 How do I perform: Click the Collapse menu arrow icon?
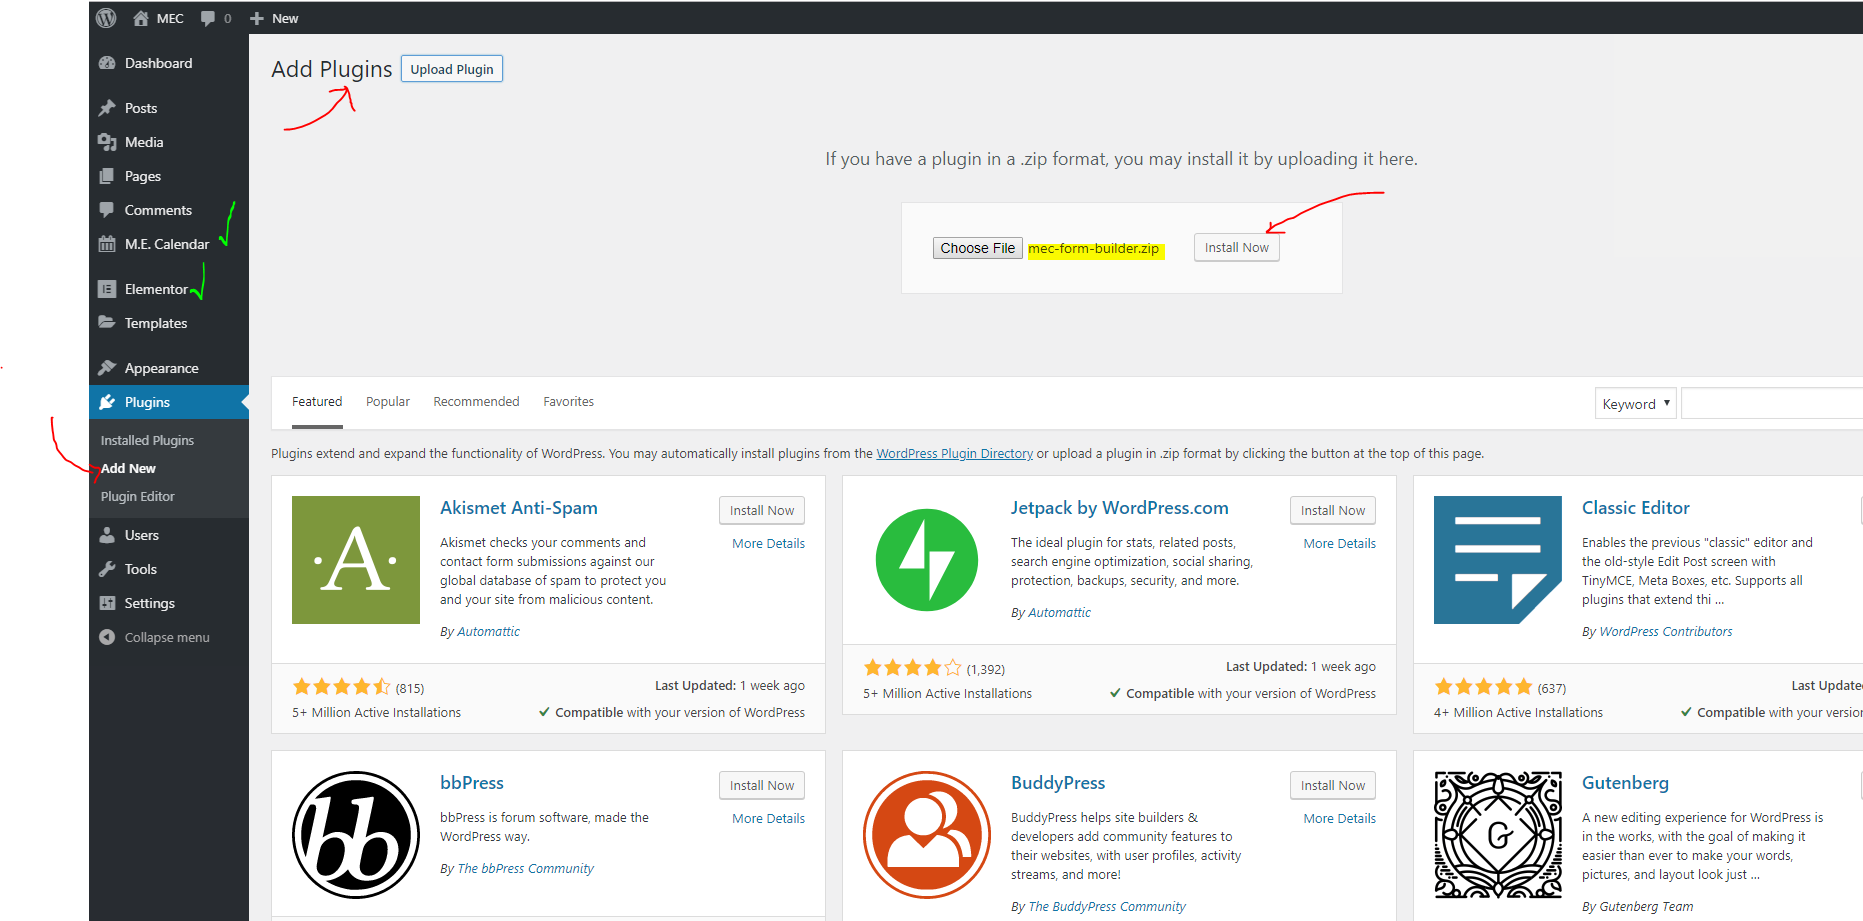[x=107, y=637]
